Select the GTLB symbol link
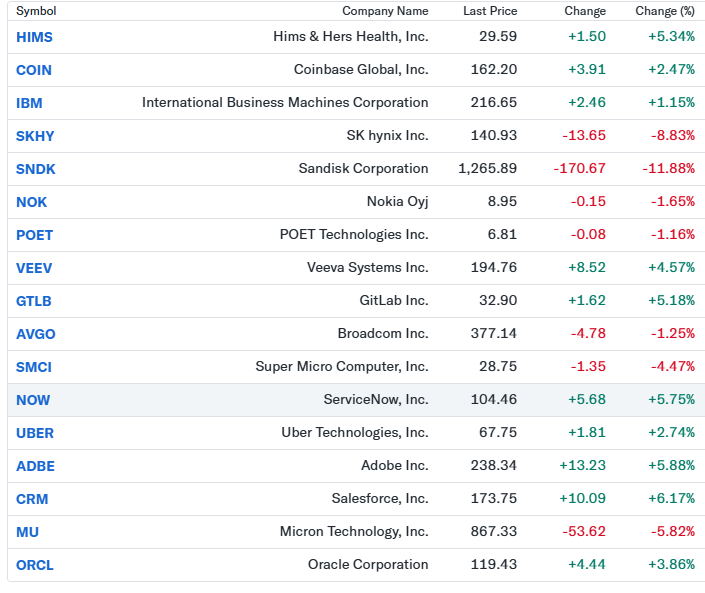Screen dimensions: 705x593 point(34,301)
